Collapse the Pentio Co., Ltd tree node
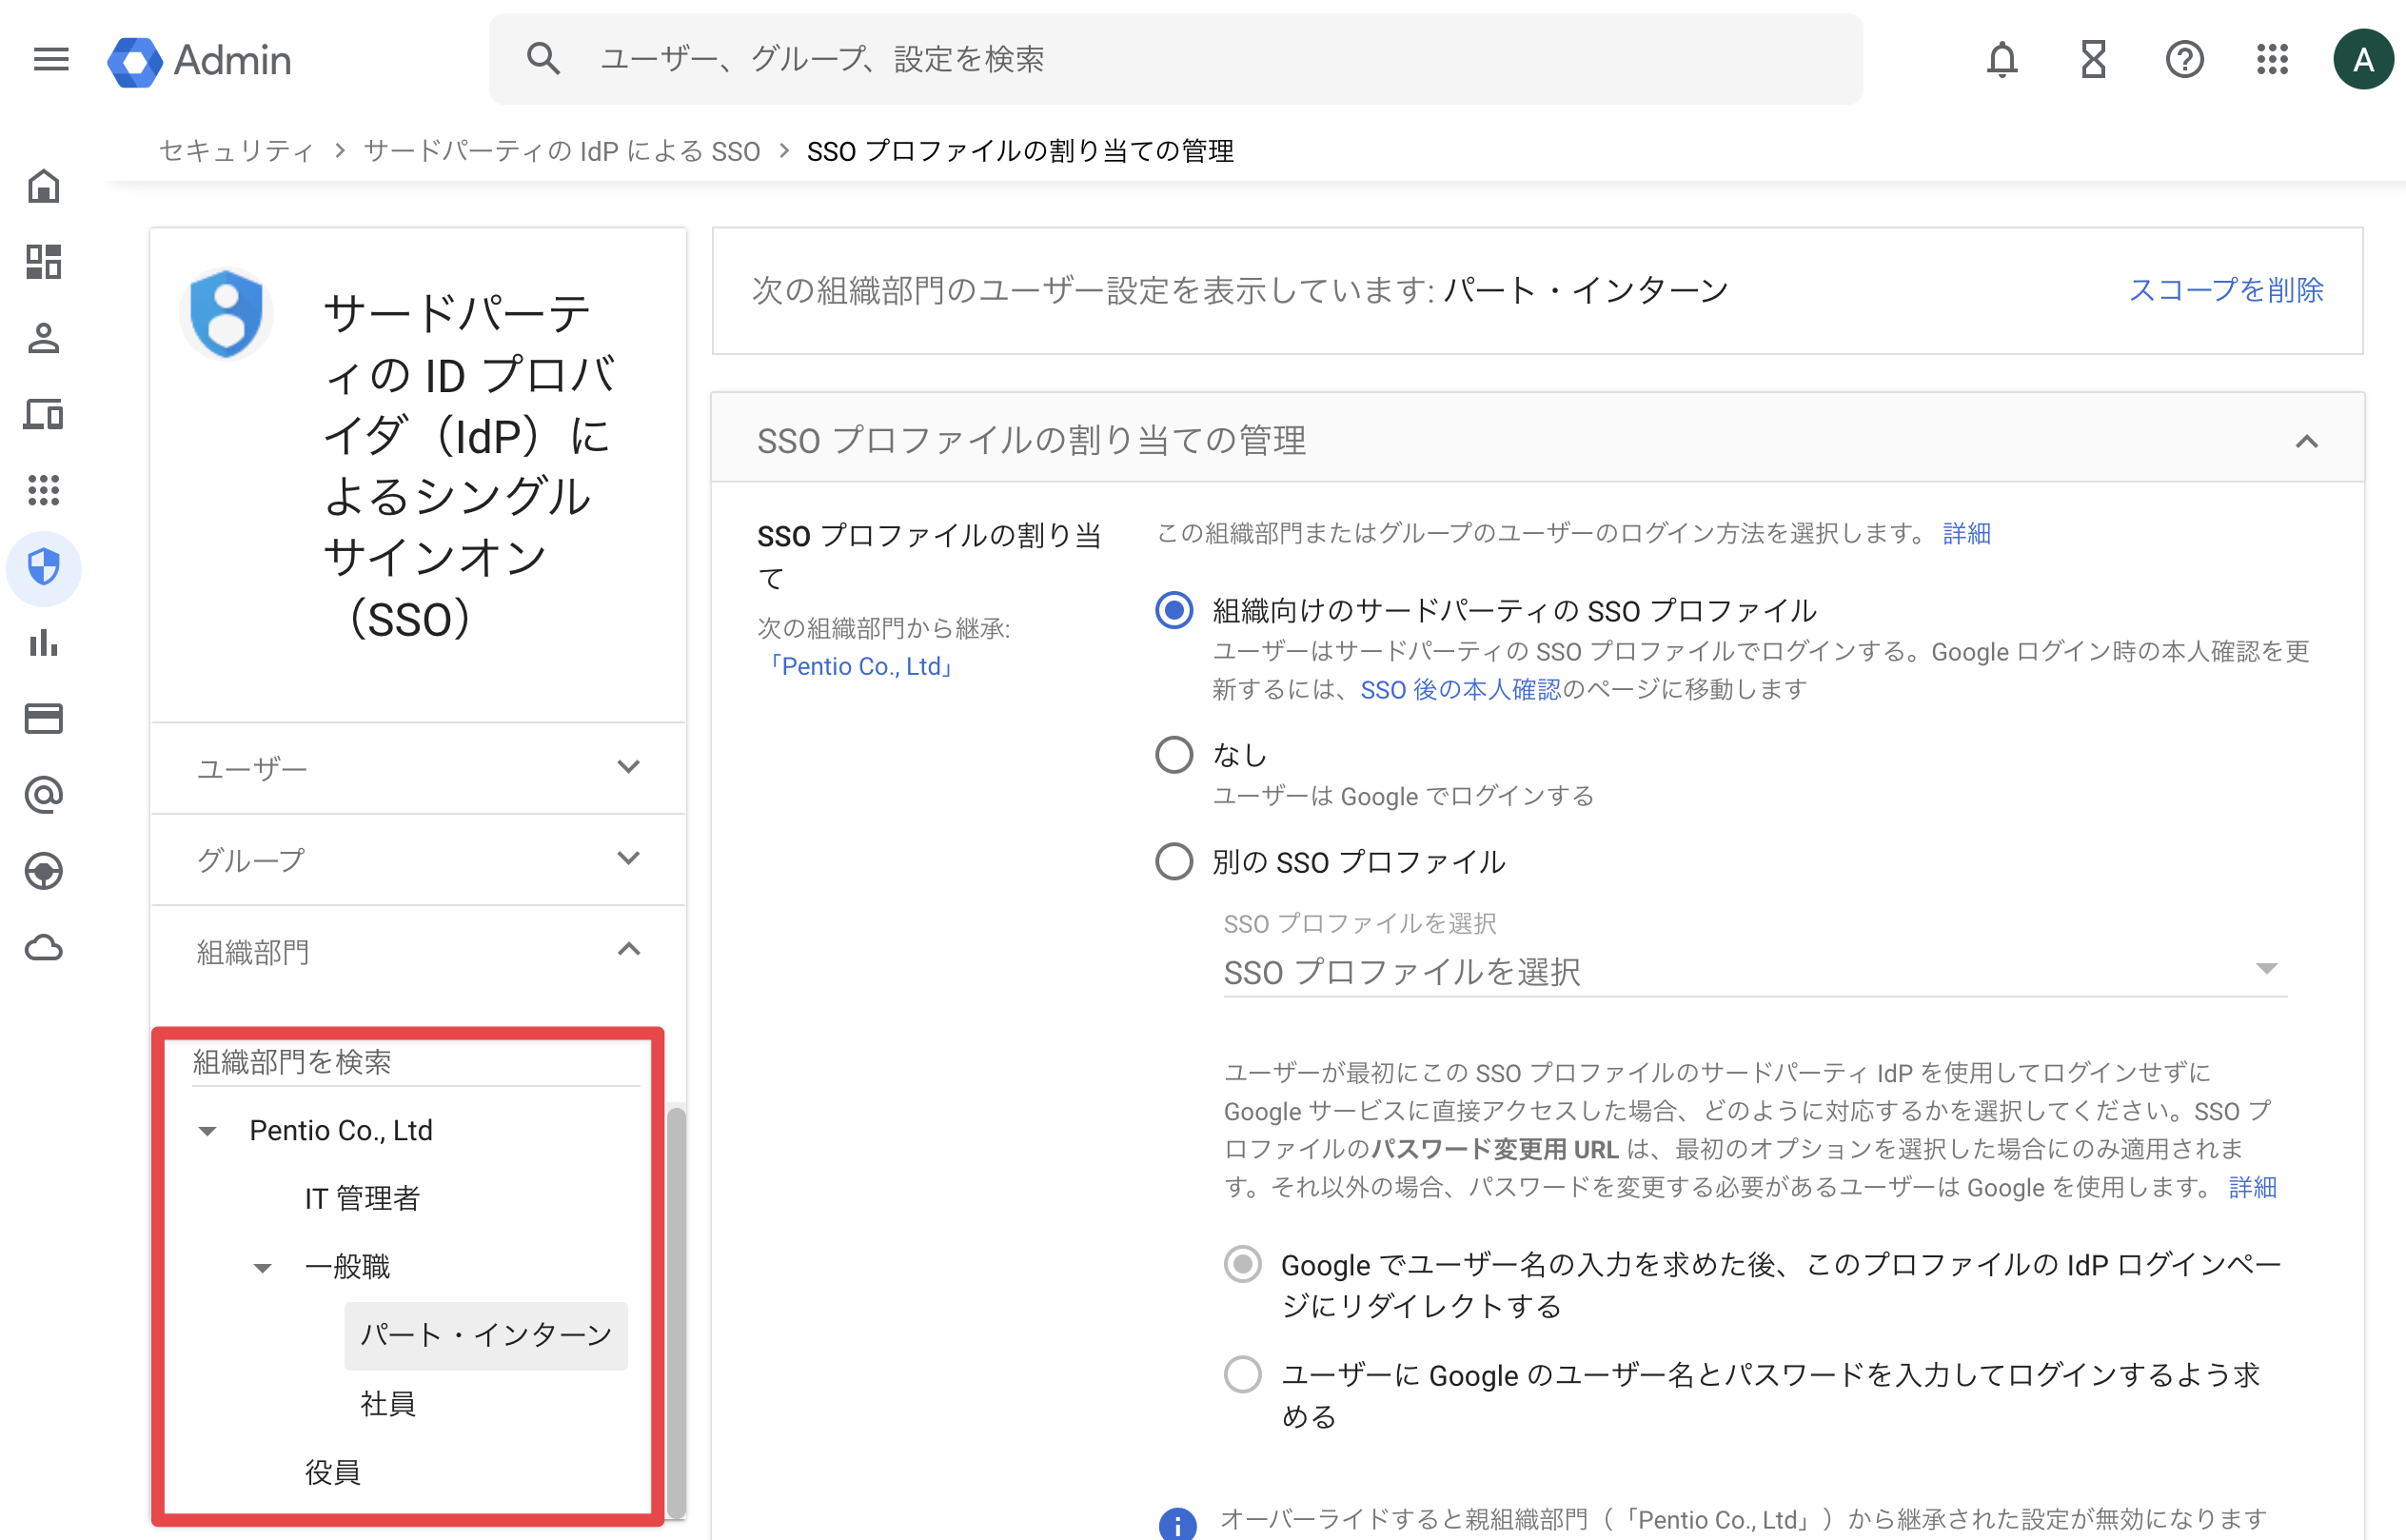This screenshot has height=1540, width=2406. point(207,1131)
